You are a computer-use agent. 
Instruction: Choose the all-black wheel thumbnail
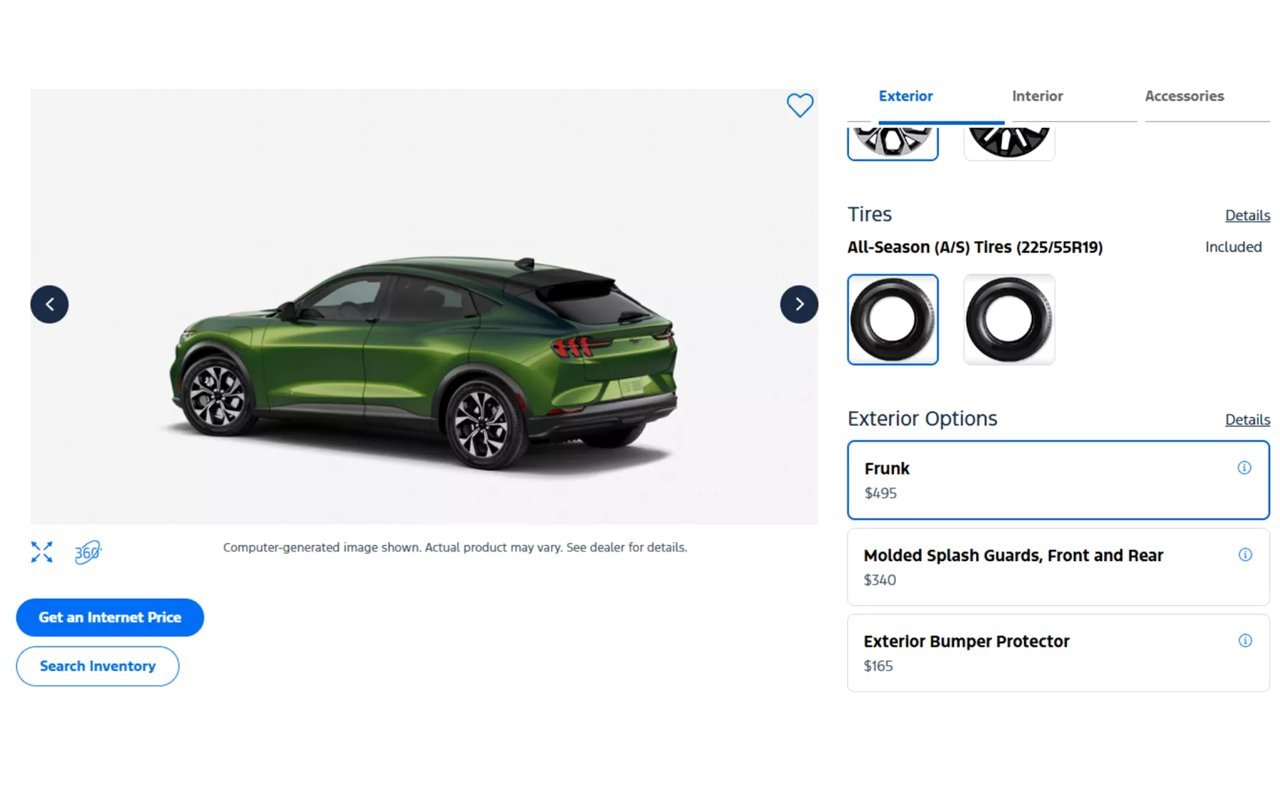pyautogui.click(x=1009, y=142)
